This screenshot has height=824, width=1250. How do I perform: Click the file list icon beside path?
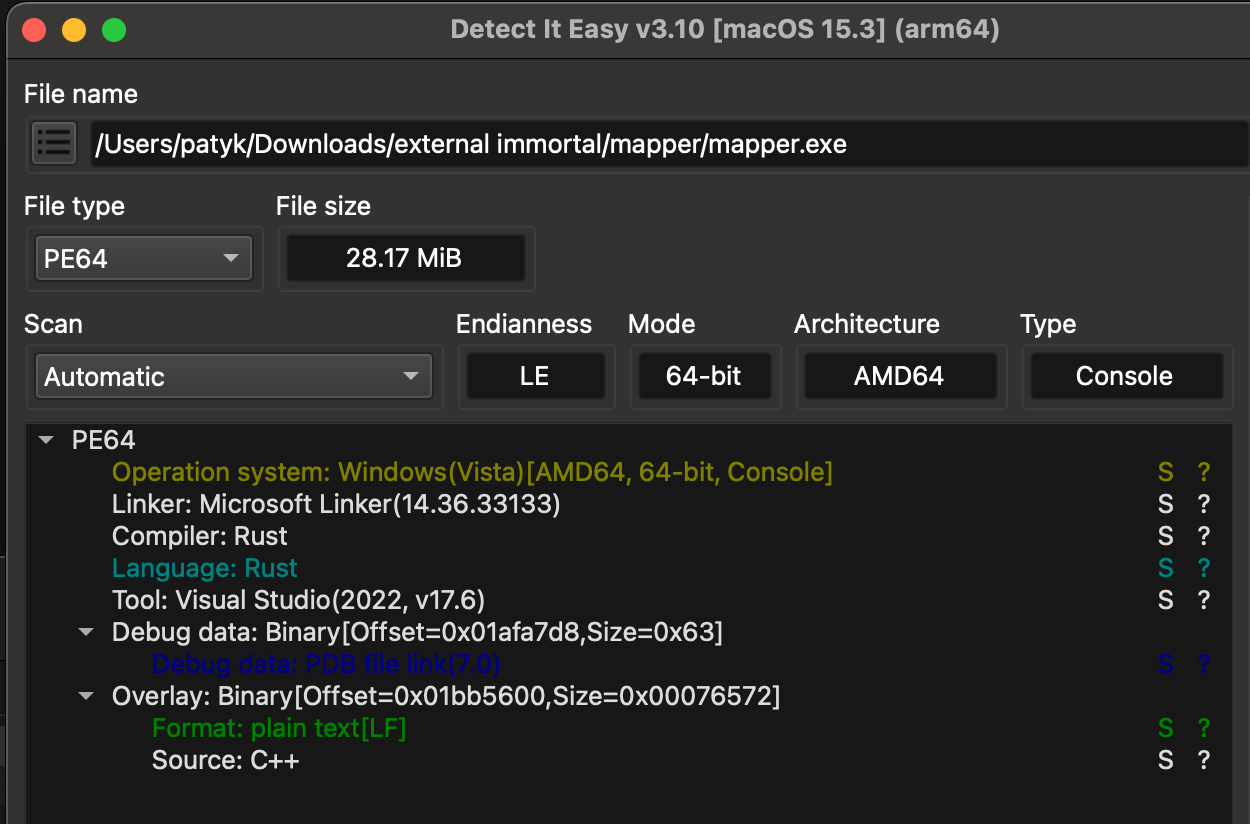click(x=54, y=144)
